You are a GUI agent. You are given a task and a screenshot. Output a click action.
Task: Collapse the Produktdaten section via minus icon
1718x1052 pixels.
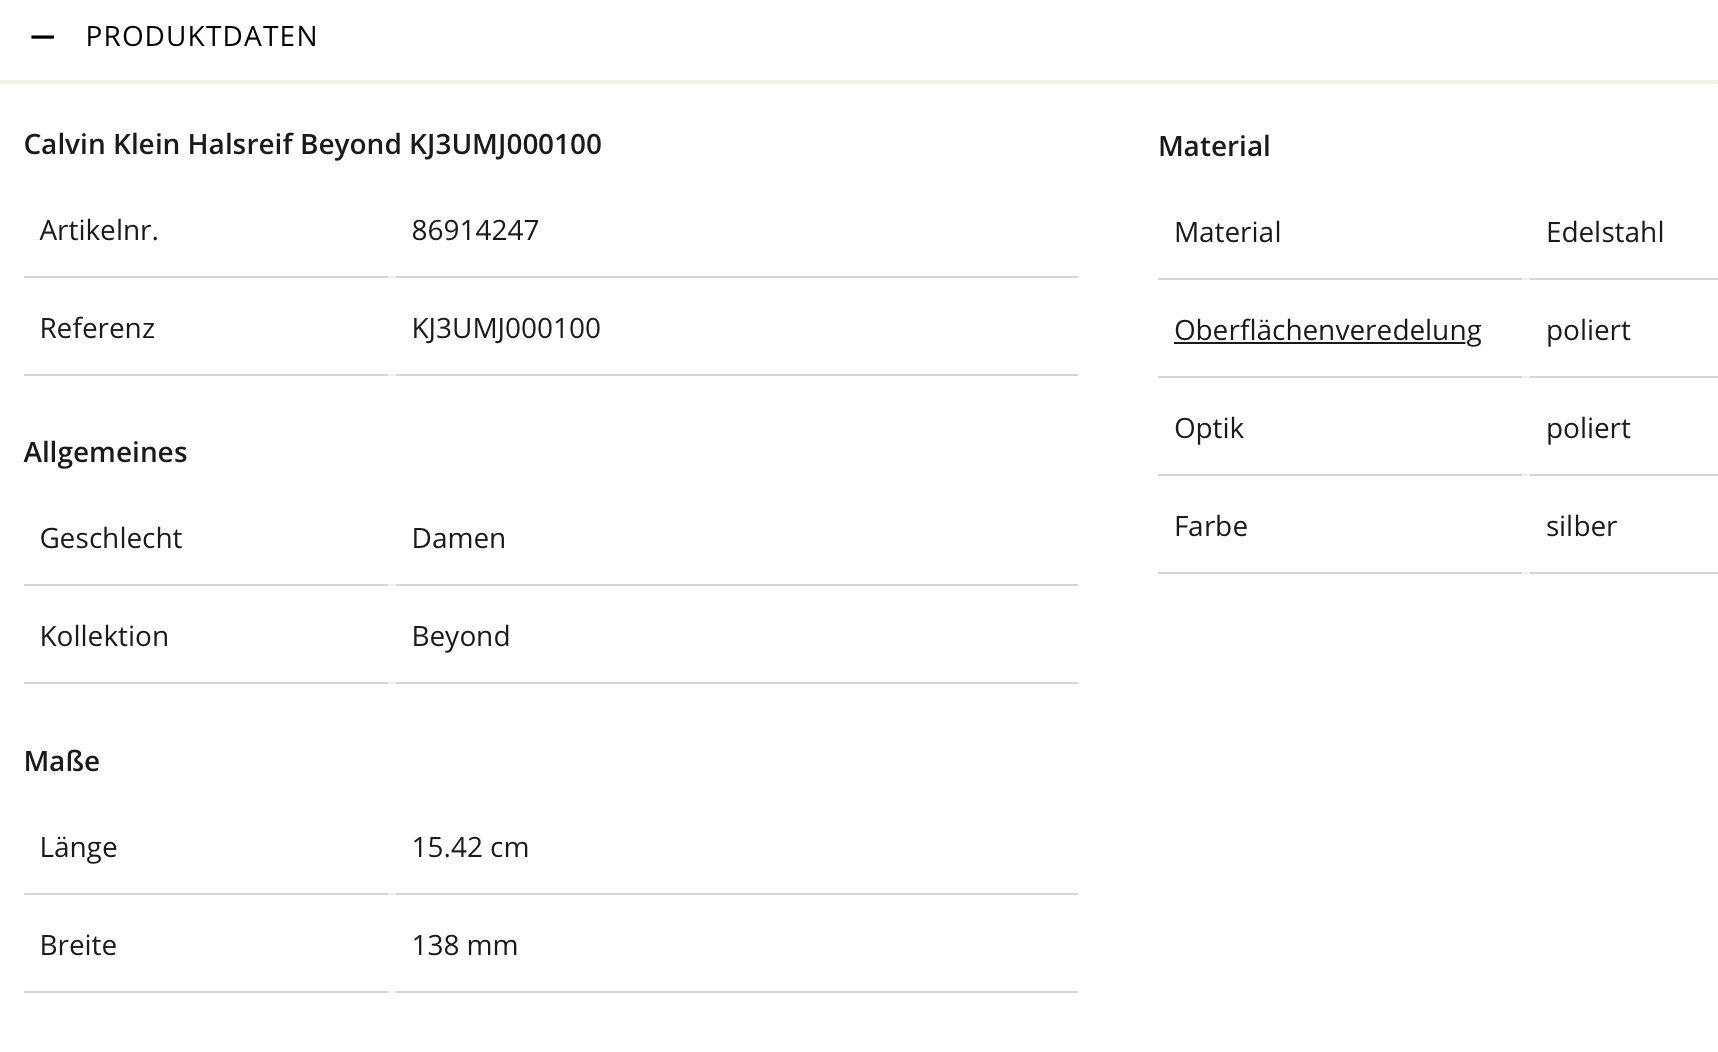(x=42, y=37)
